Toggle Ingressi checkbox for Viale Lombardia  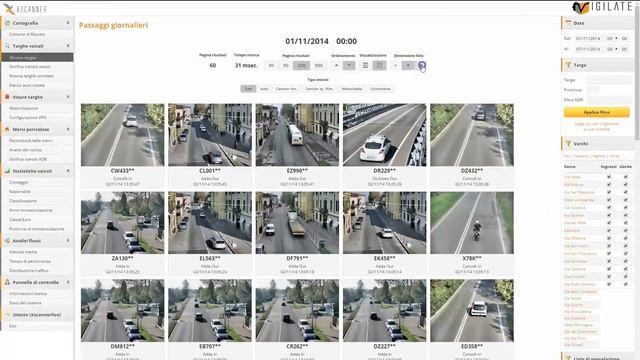click(609, 200)
